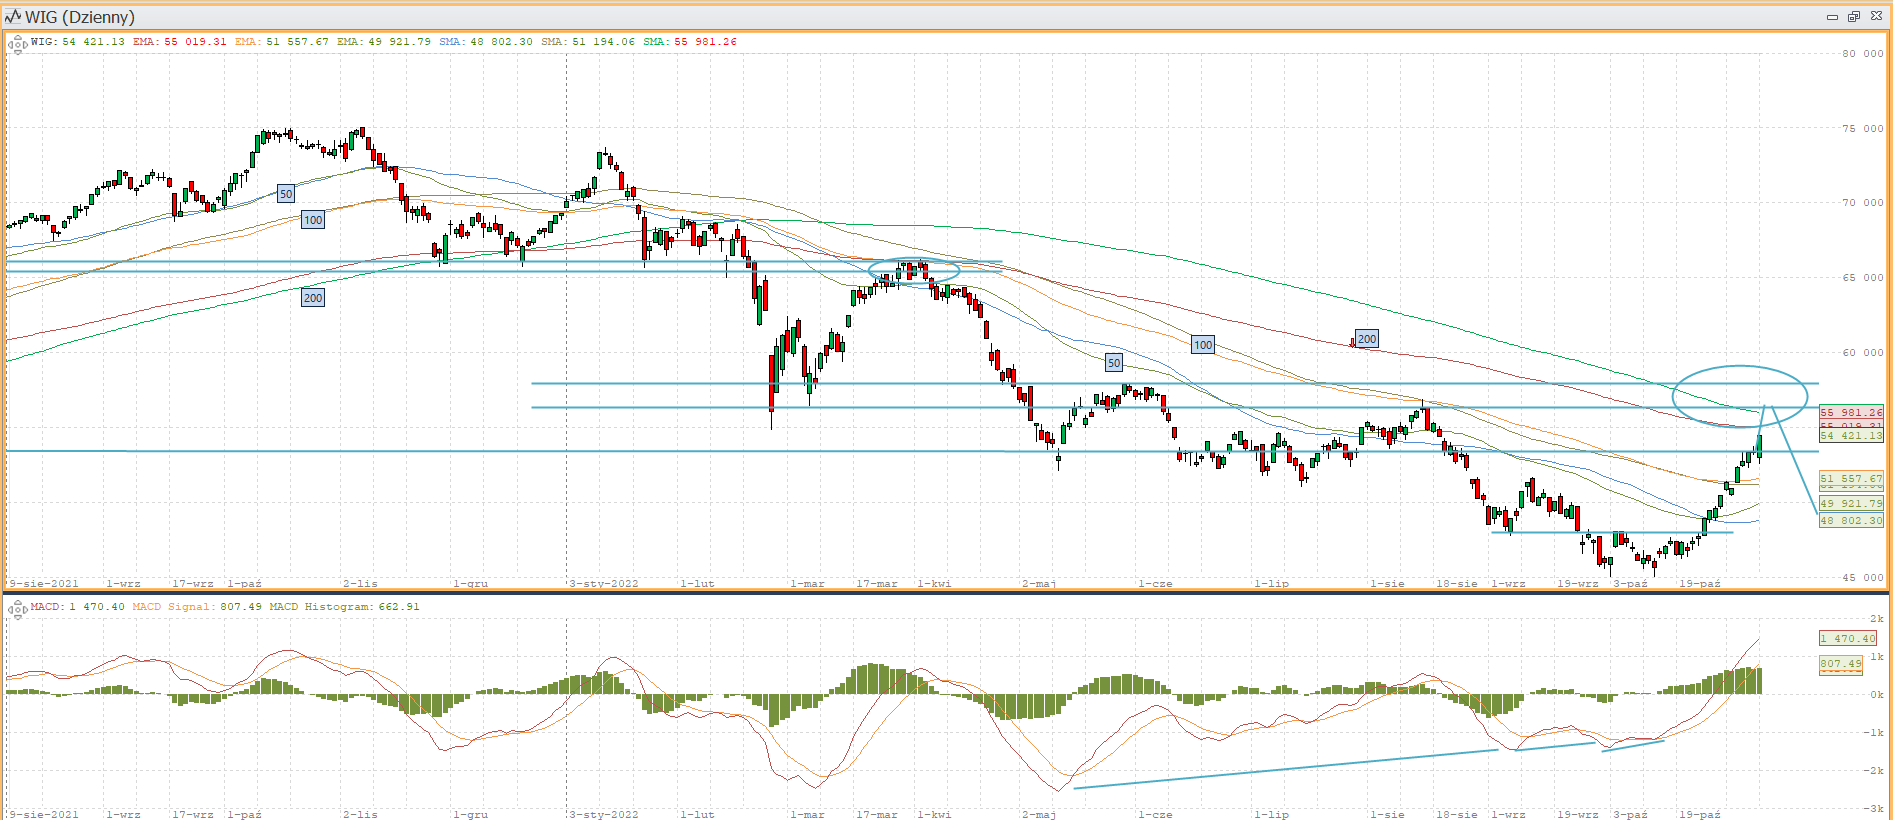Select the WIG (Dzienny) window title

coord(80,17)
